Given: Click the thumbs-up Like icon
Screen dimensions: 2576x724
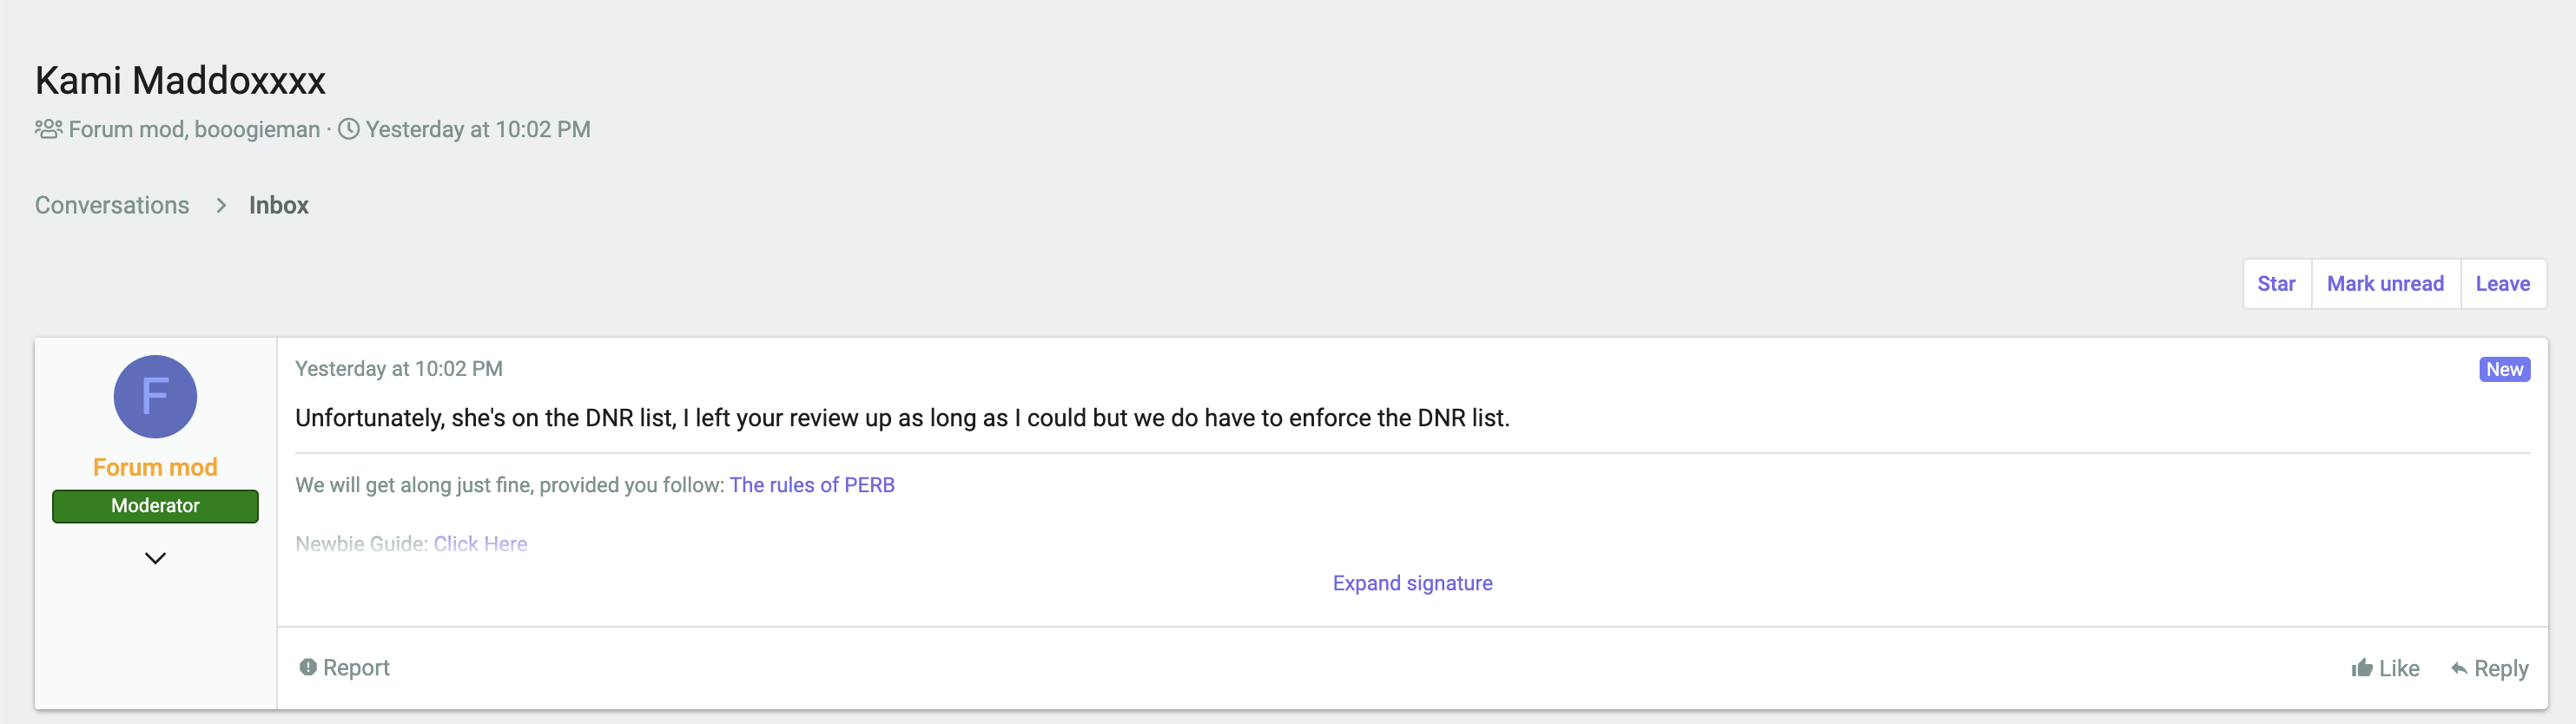Looking at the screenshot, I should [2361, 667].
